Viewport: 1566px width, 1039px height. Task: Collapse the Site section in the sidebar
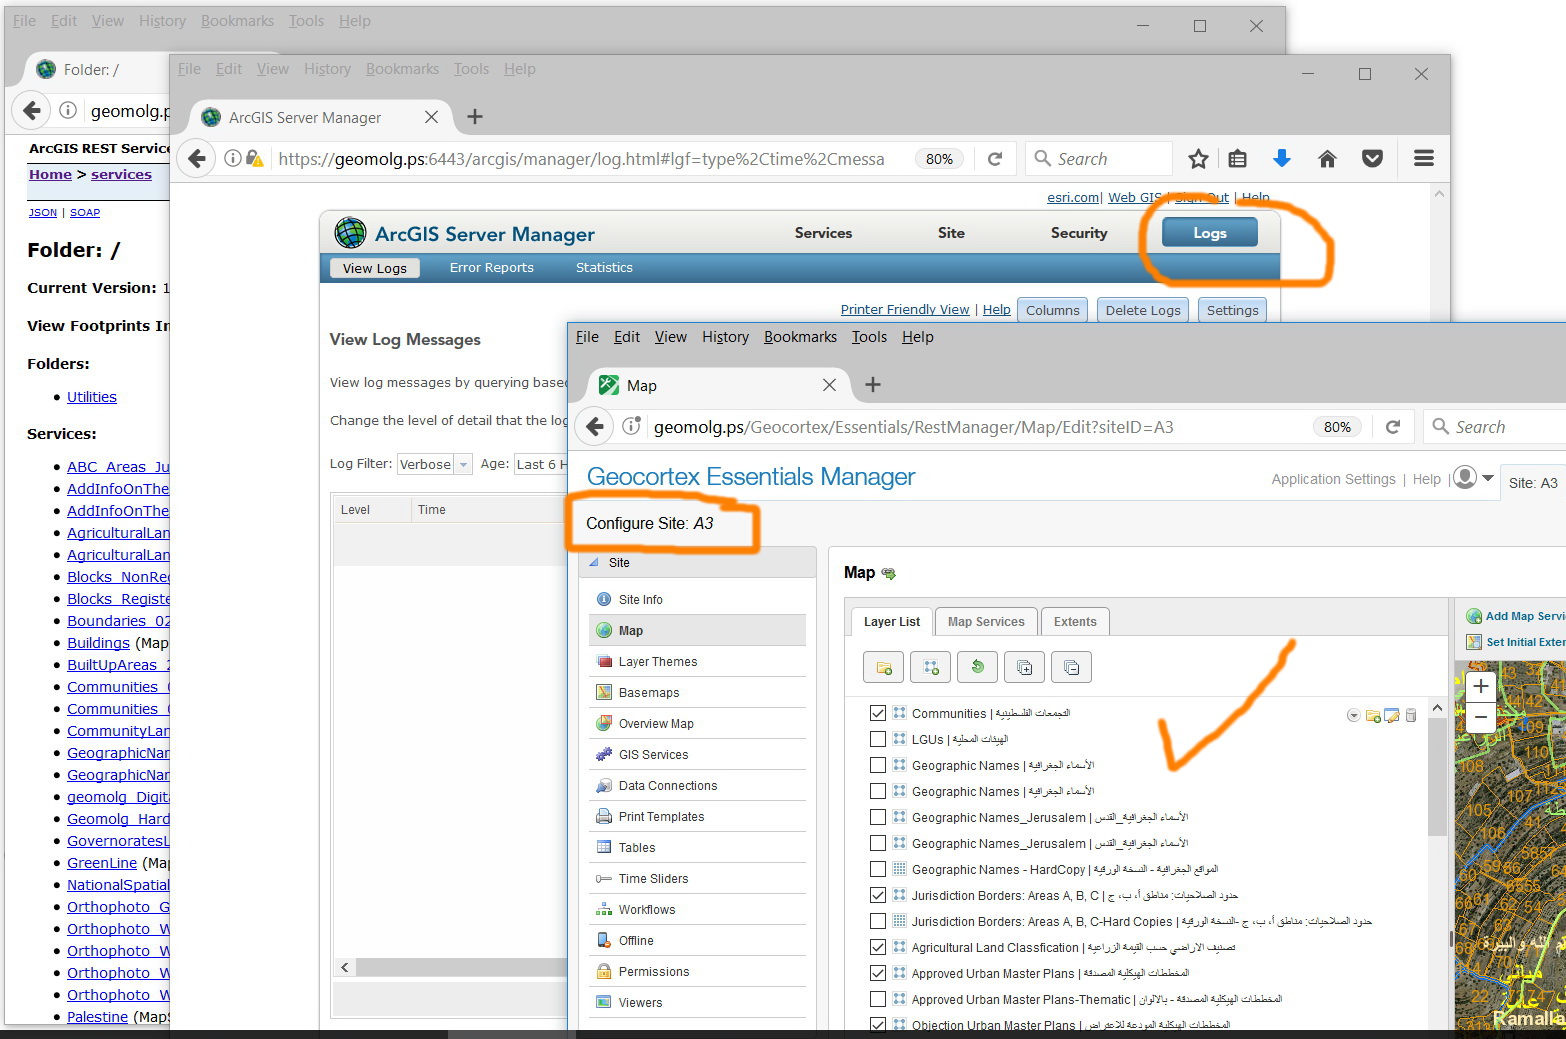point(594,563)
